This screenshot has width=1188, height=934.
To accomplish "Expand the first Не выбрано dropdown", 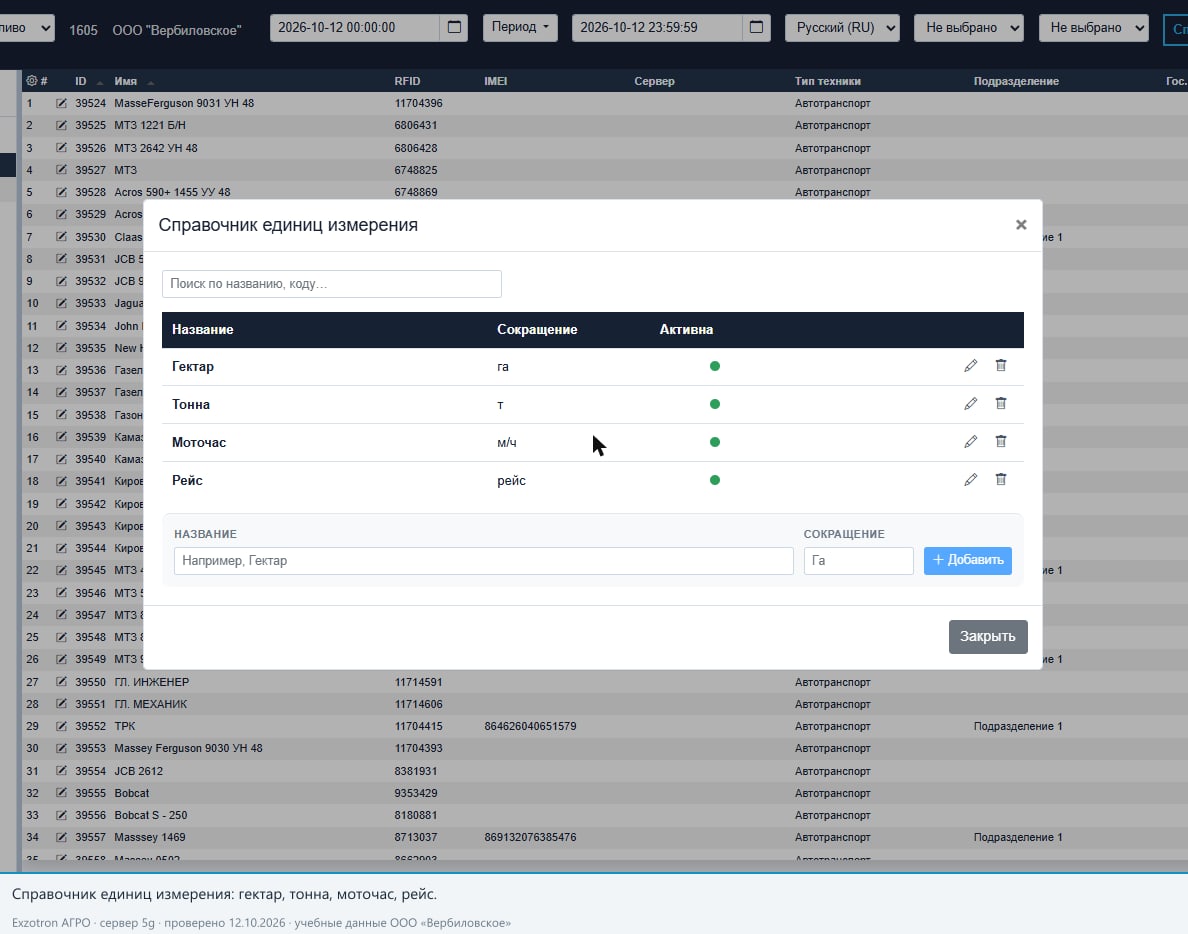I will 969,28.
